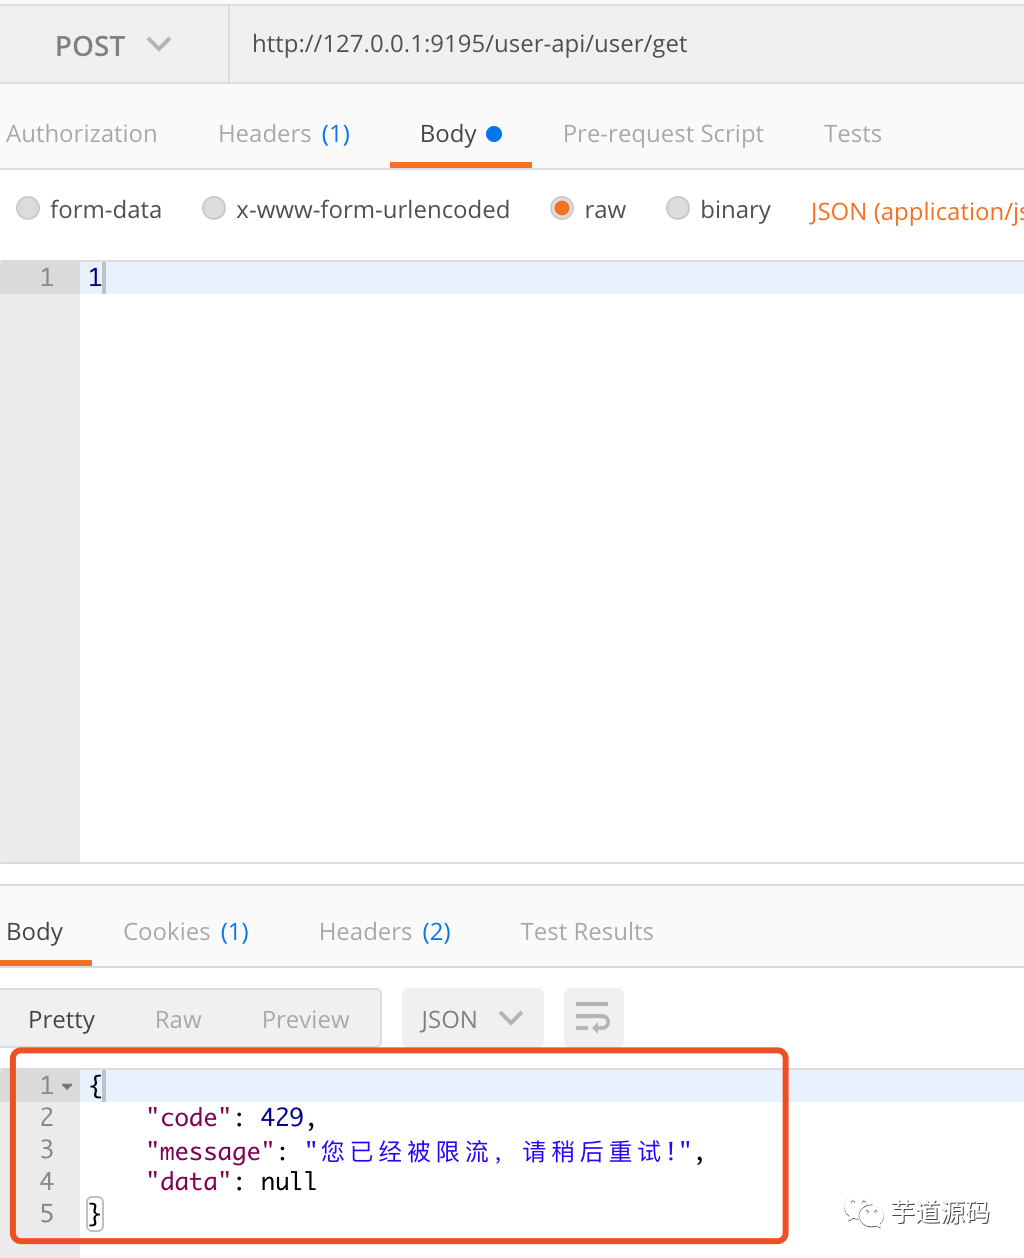Click inside the request body editor line 1
1024x1258 pixels.
click(552, 277)
